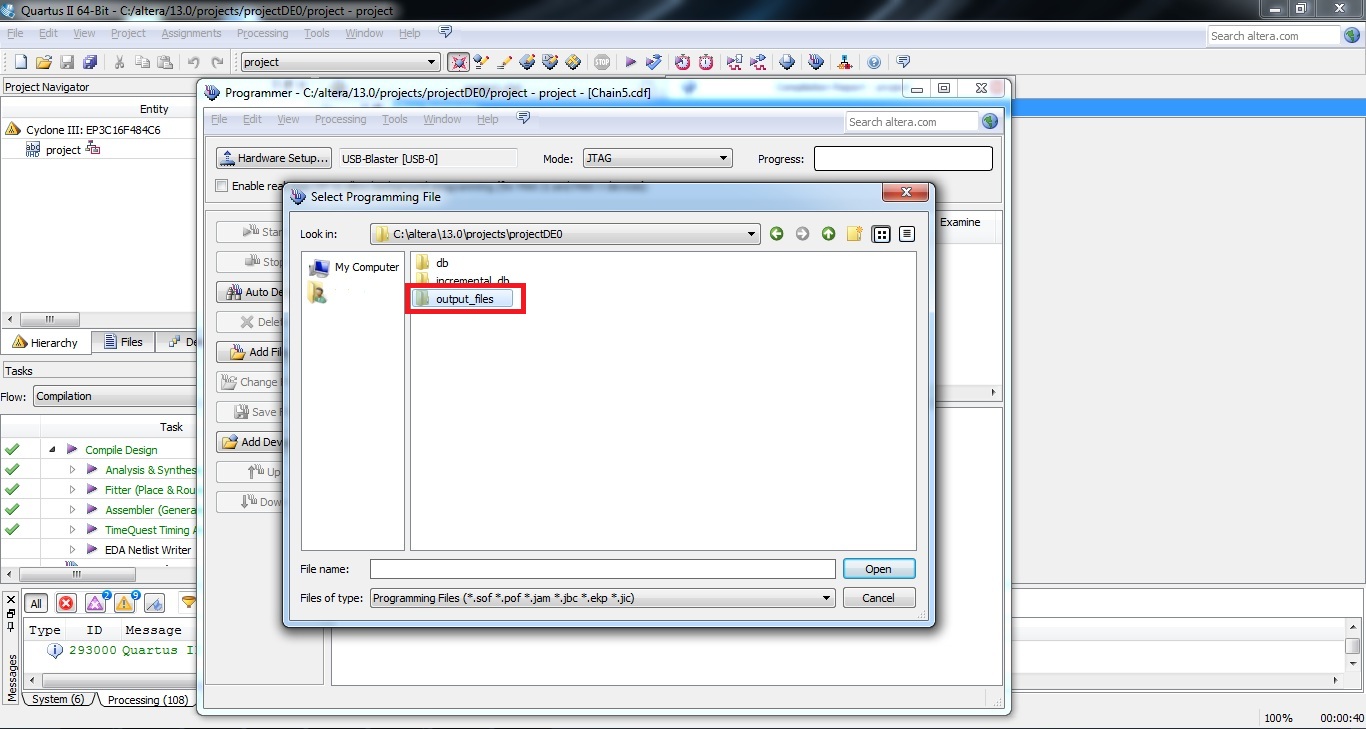
Task: Expand the EDA Netlist Writer task
Action: (x=72, y=550)
